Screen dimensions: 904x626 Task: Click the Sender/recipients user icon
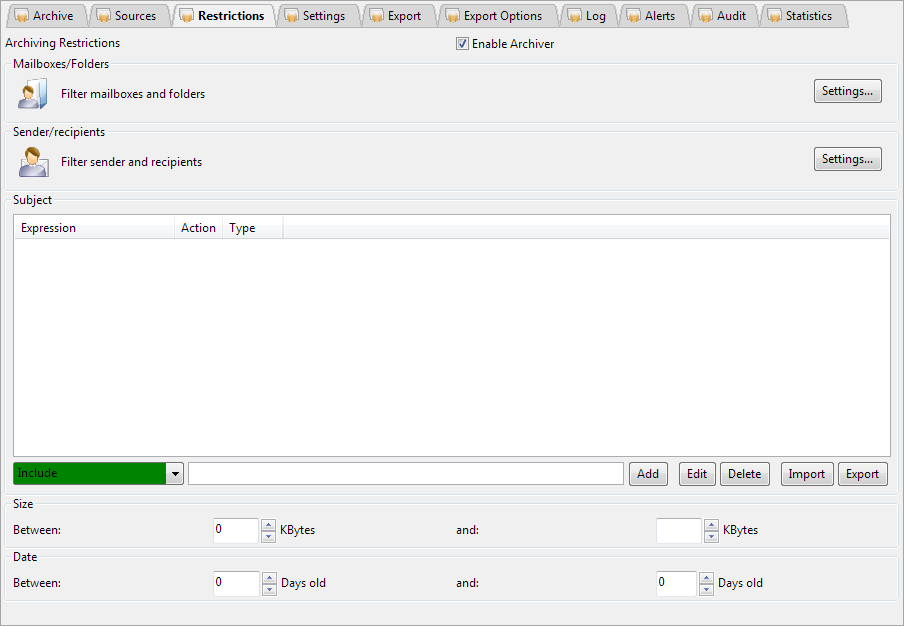click(x=33, y=162)
